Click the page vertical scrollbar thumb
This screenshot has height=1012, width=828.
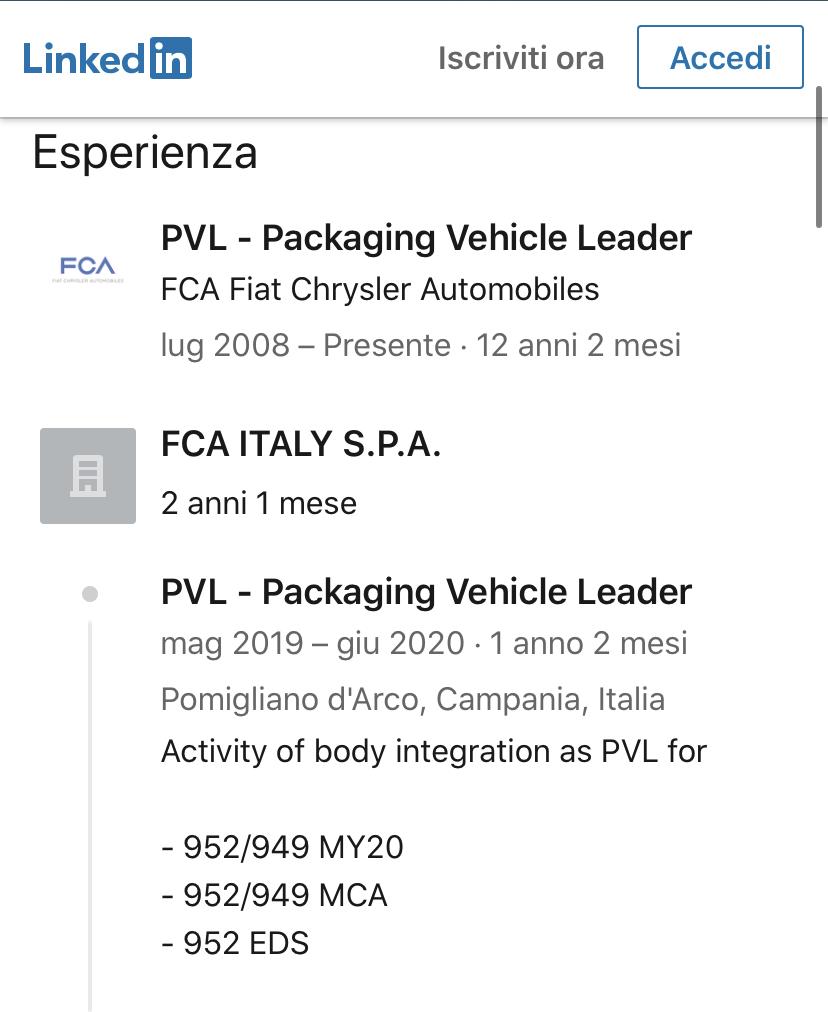(x=818, y=157)
